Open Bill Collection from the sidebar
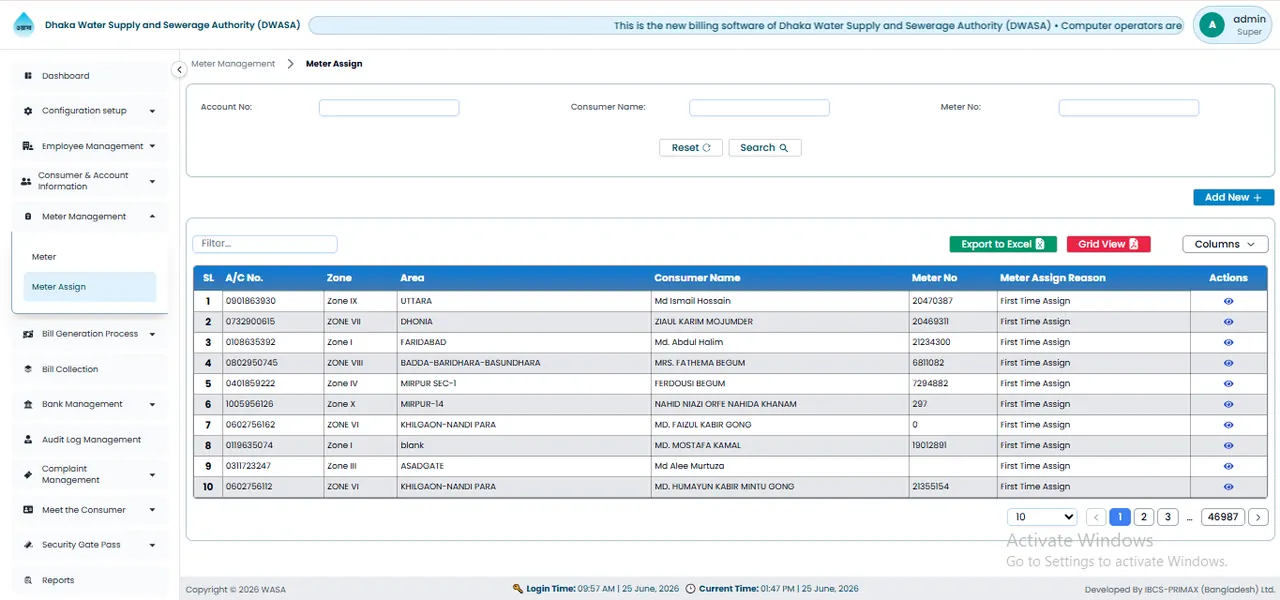The width and height of the screenshot is (1280, 600). pyautogui.click(x=88, y=369)
